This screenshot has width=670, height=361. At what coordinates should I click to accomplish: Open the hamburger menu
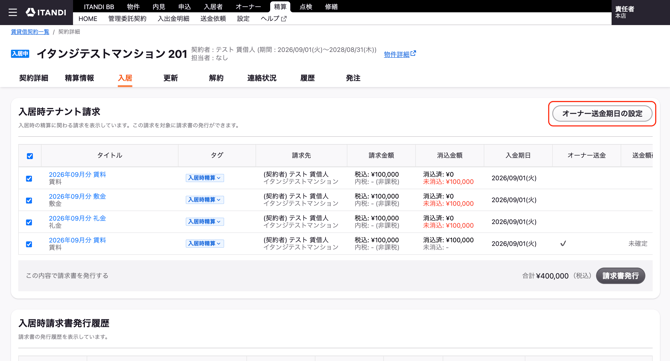[13, 12]
